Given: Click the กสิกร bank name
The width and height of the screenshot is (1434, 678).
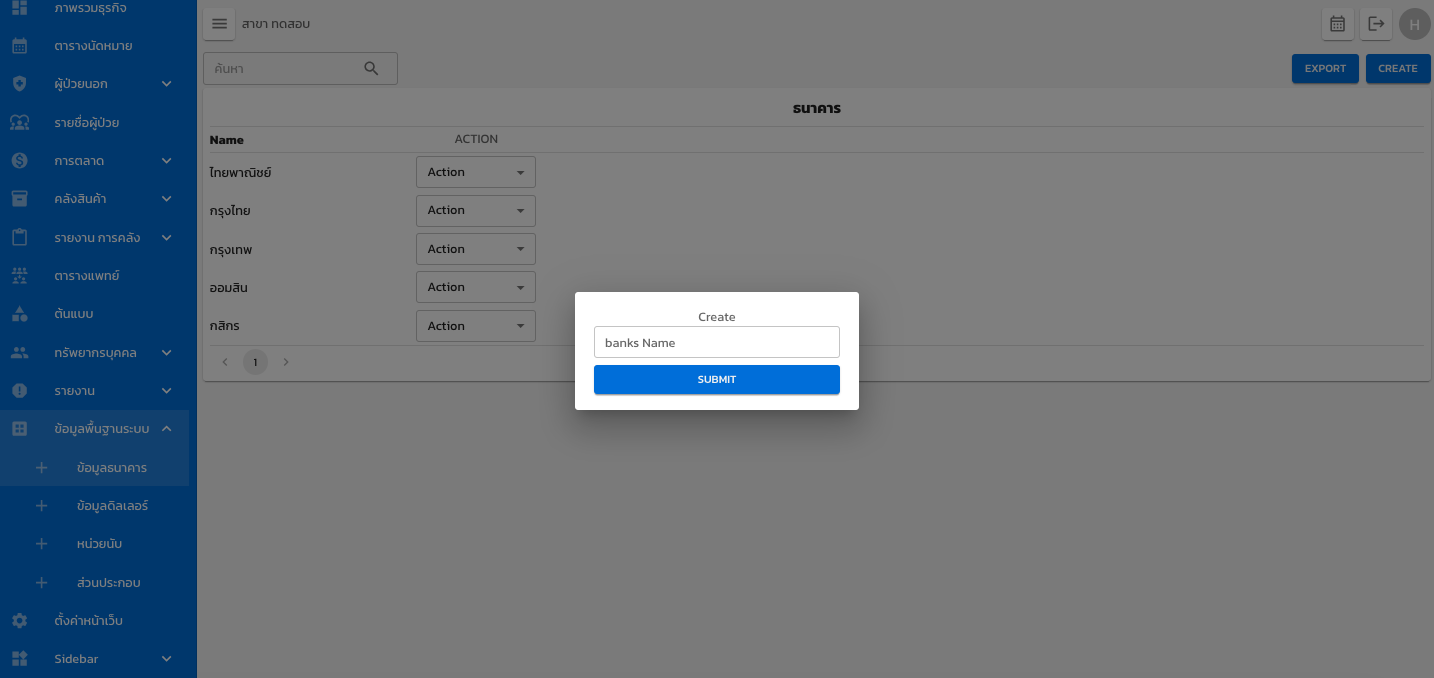Looking at the screenshot, I should pos(225,326).
